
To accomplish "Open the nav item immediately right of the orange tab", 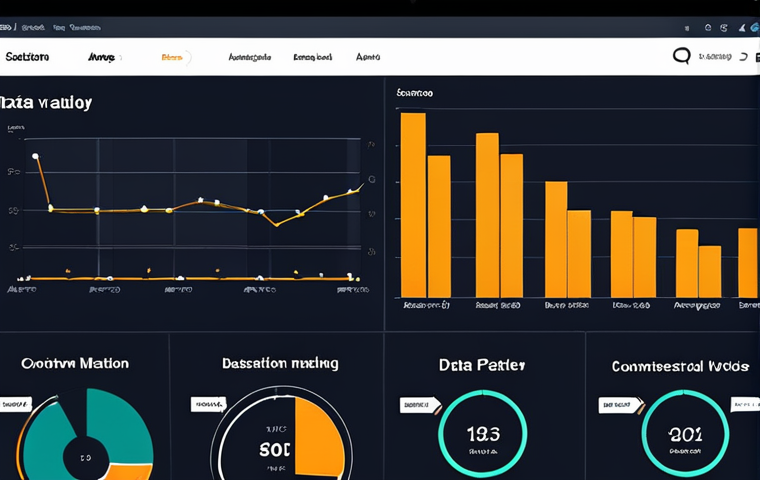I will (250, 57).
